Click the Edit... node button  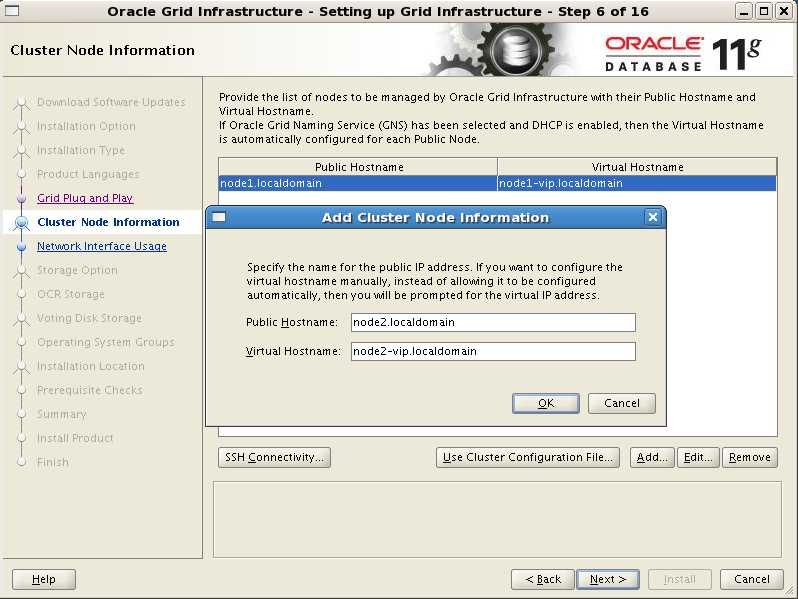coord(698,457)
